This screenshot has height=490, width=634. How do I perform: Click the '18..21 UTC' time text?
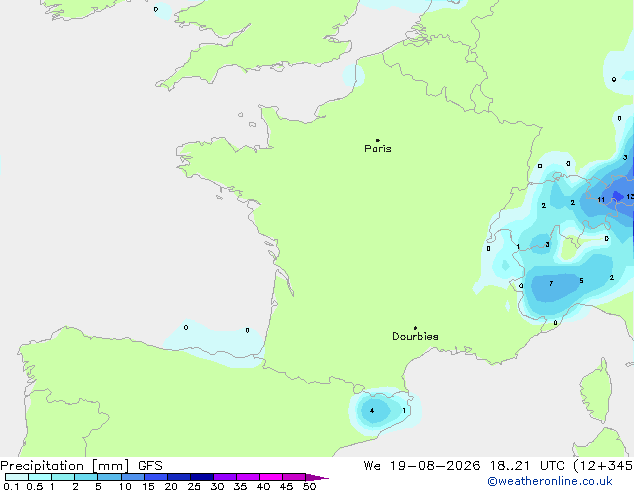pos(527,466)
